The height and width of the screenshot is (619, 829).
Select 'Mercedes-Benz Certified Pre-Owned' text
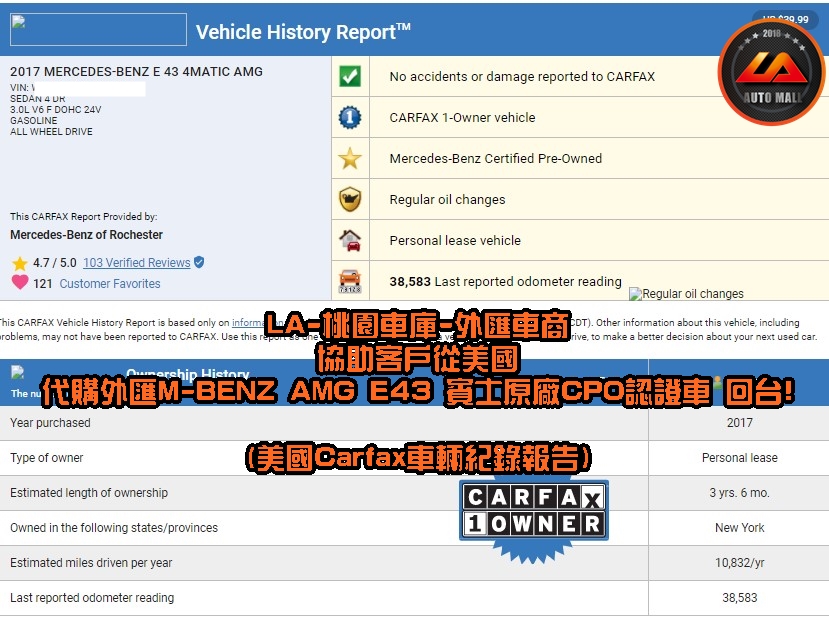click(x=495, y=159)
